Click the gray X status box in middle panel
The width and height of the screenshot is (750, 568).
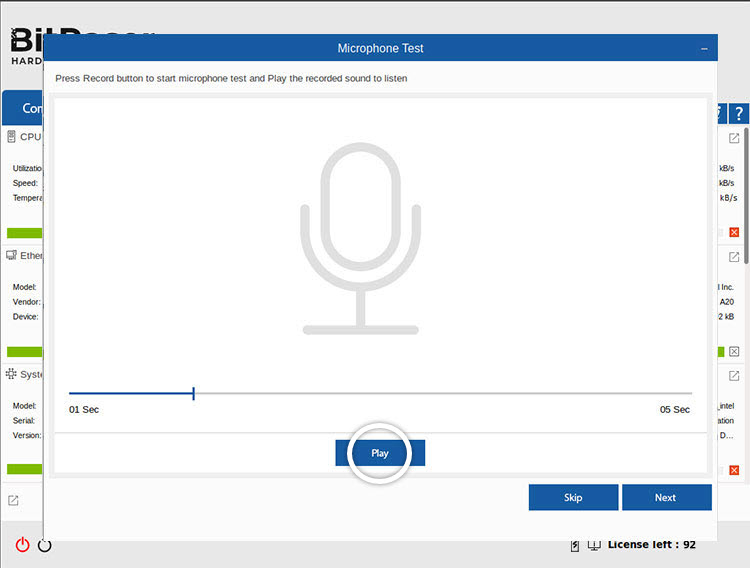click(x=734, y=352)
